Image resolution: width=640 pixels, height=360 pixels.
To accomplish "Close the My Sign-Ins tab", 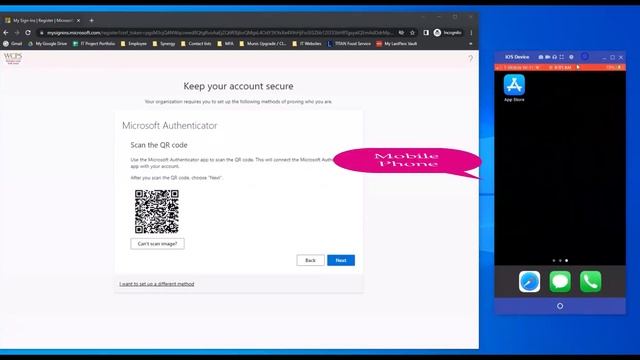I will click(x=78, y=20).
